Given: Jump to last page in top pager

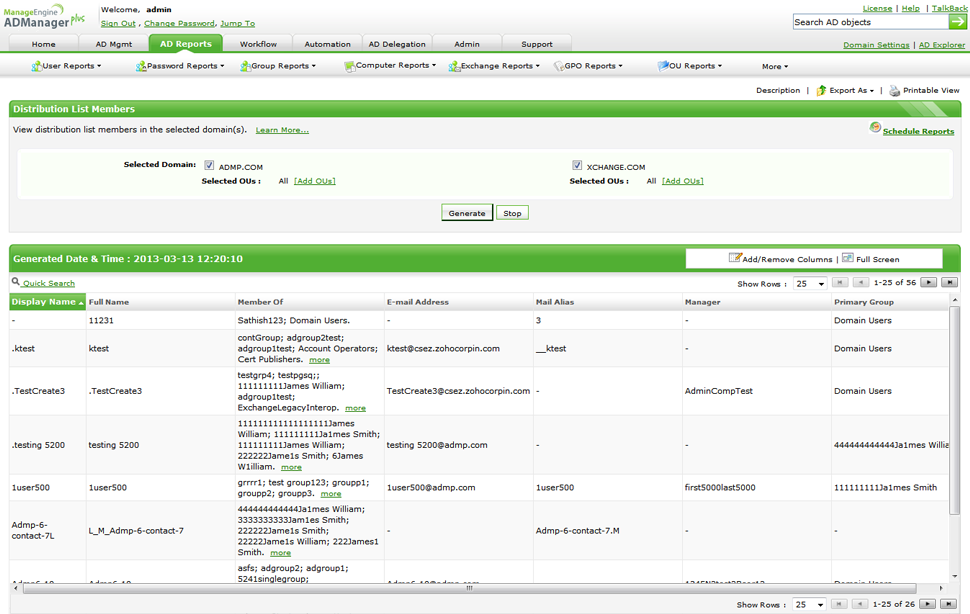Looking at the screenshot, I should (949, 283).
